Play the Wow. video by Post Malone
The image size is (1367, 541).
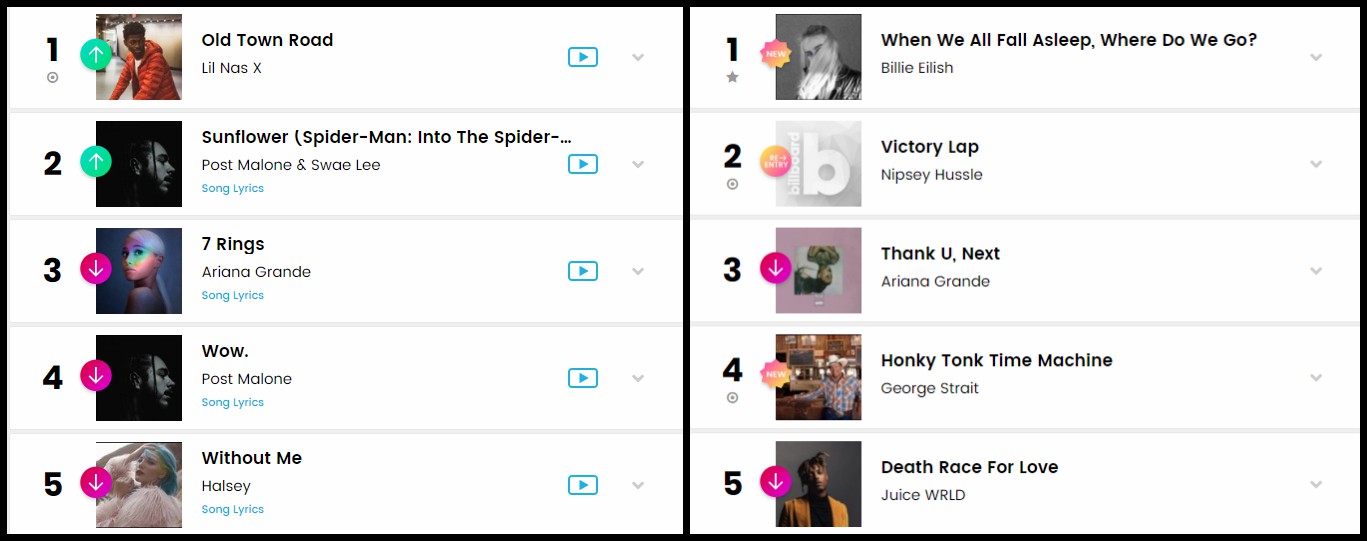(582, 378)
